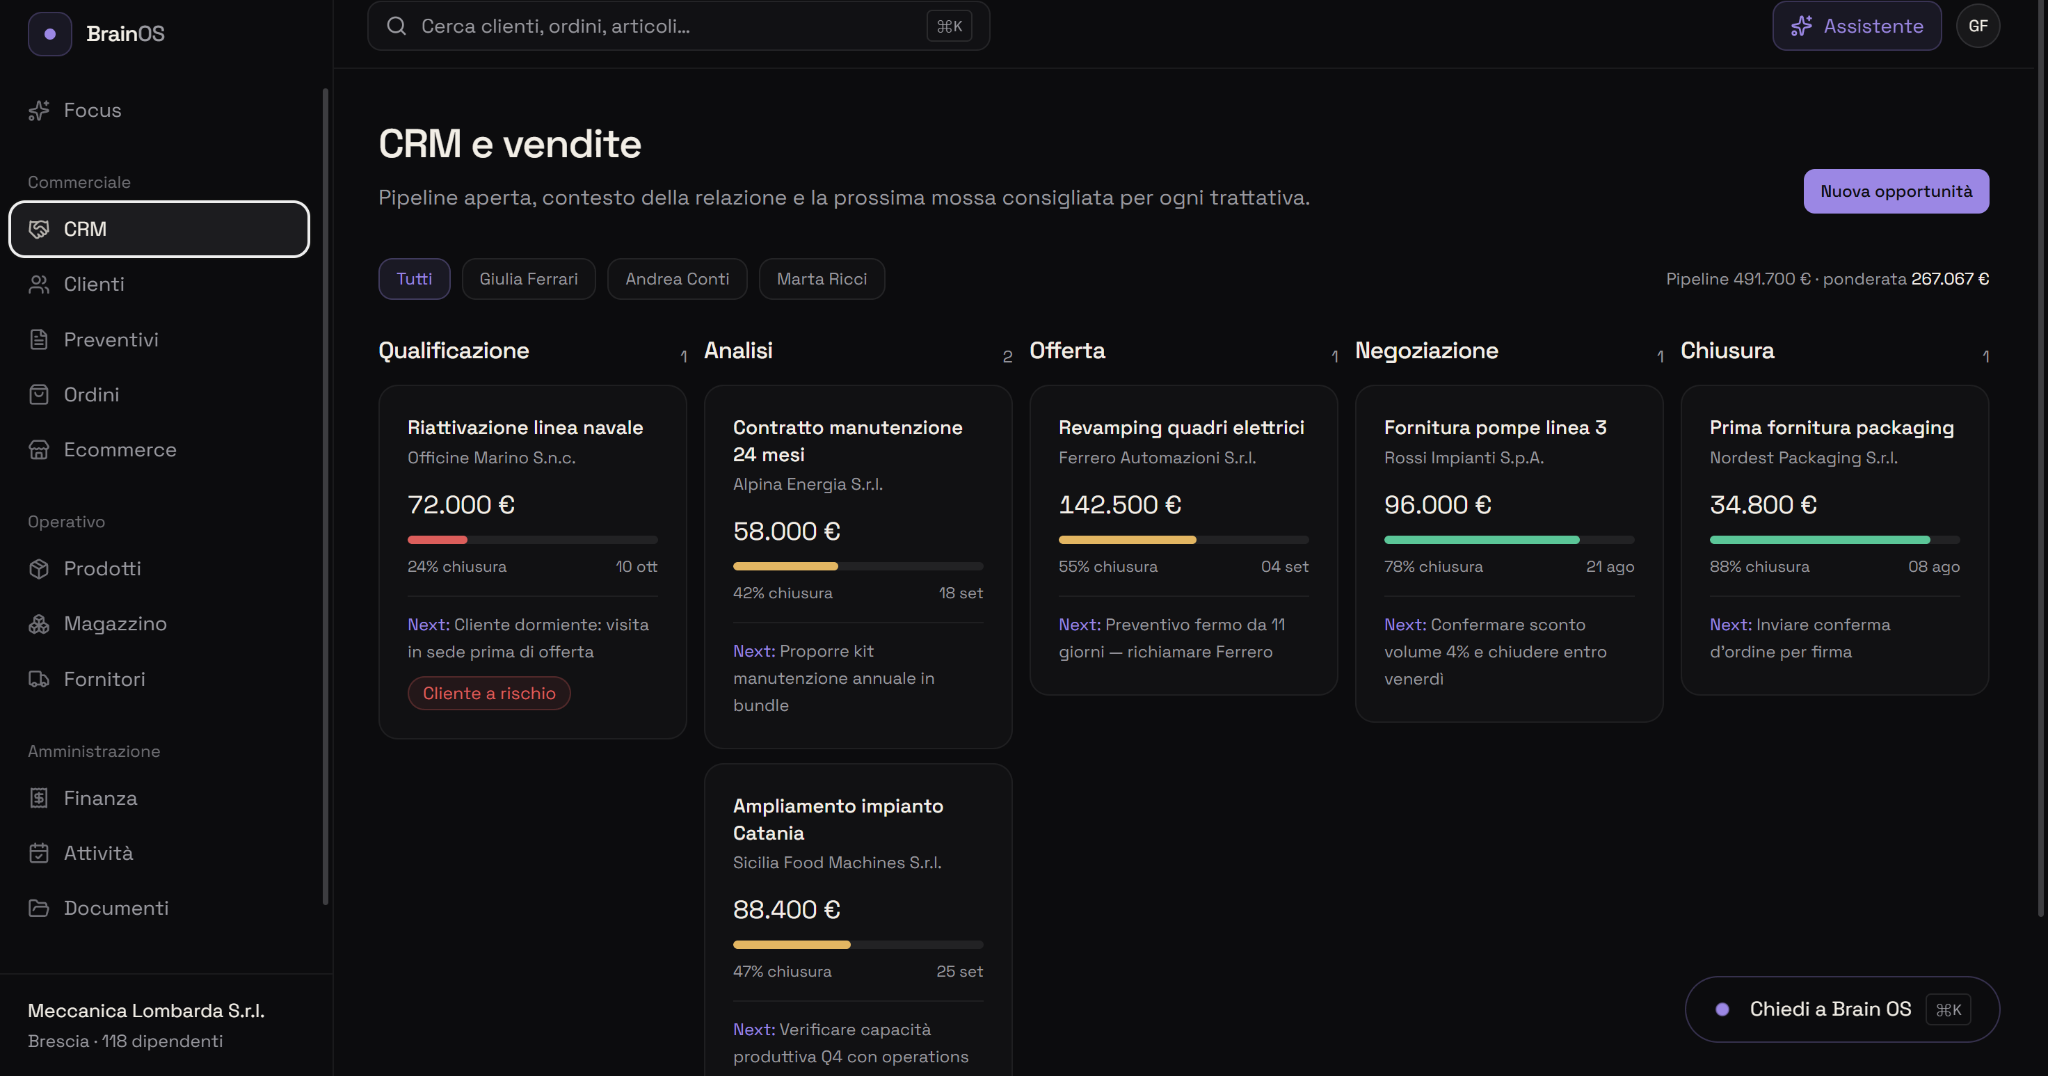Click the Magazzino boxes icon

pos(39,624)
